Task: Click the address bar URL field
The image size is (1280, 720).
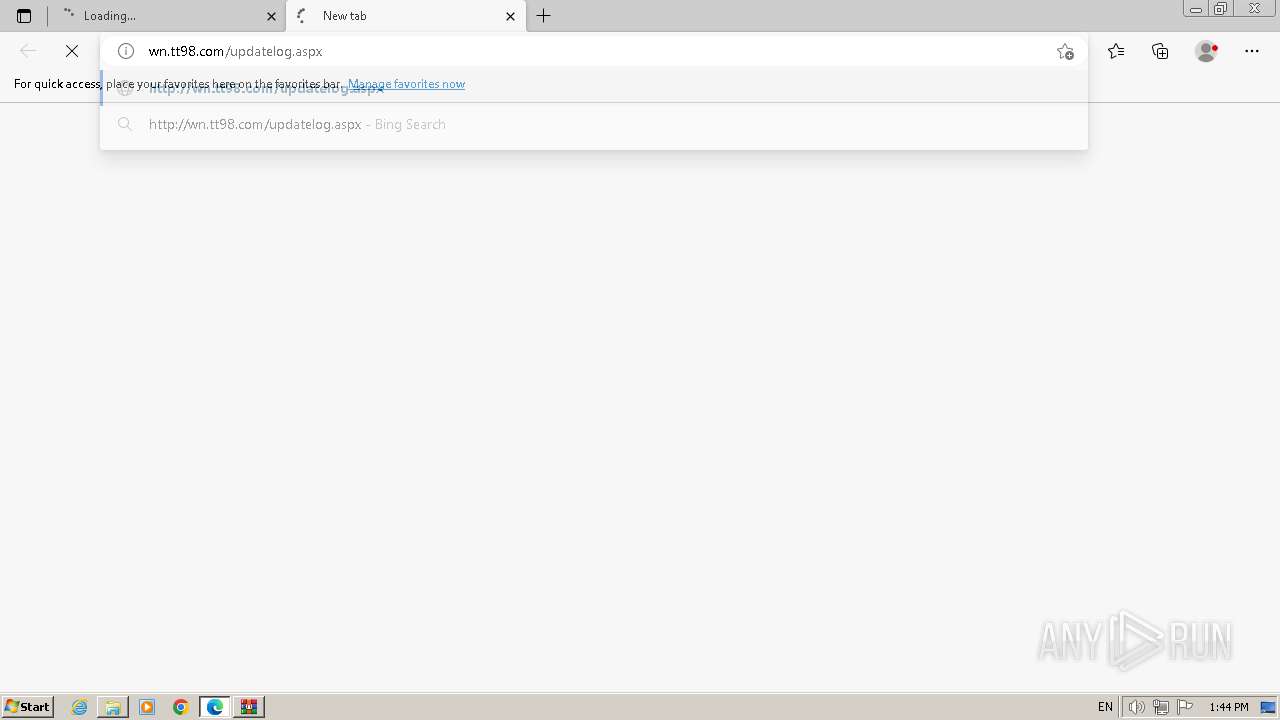Action: [595, 51]
